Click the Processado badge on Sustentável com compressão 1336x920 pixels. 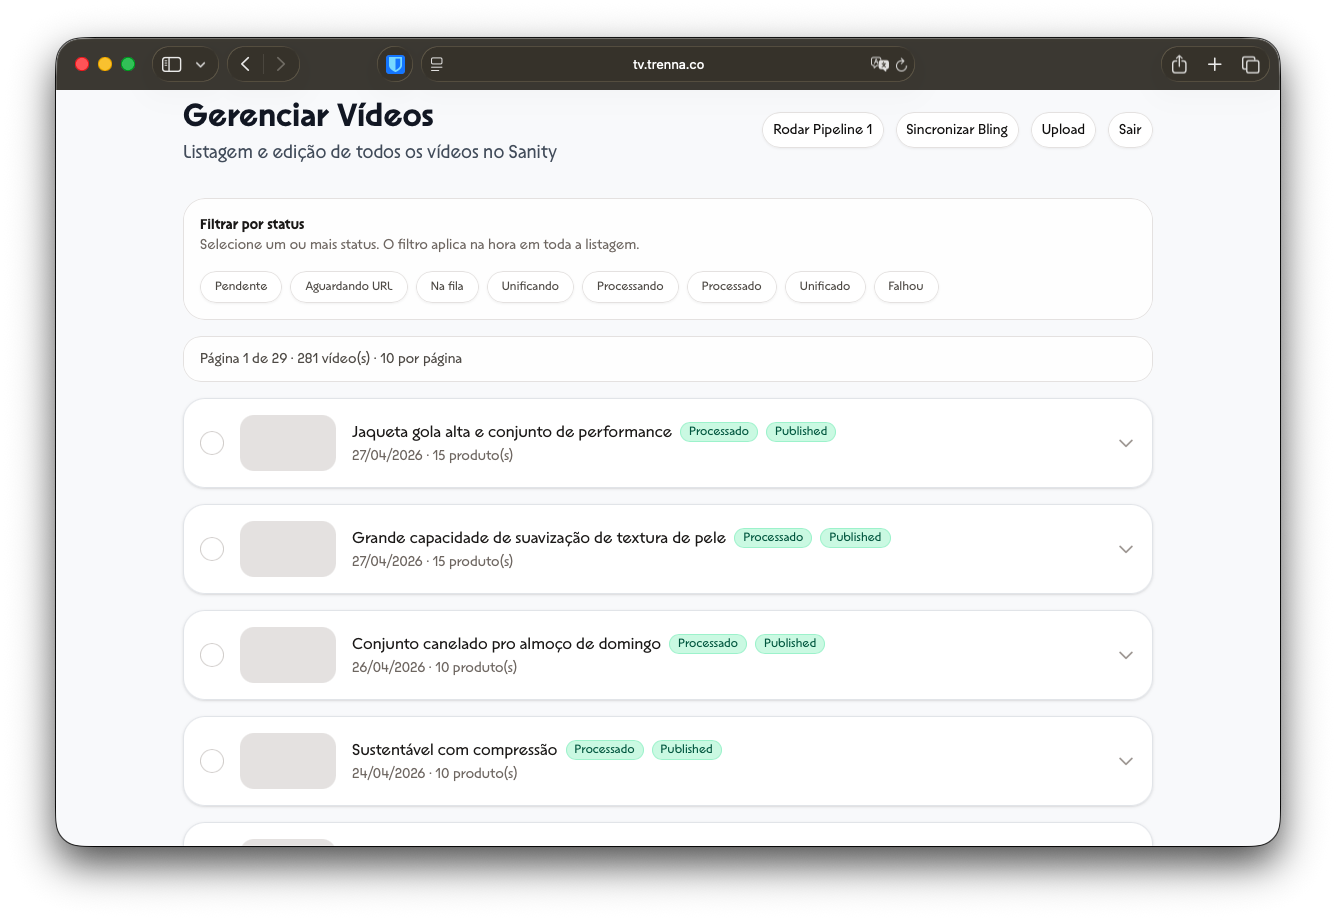pyautogui.click(x=604, y=750)
